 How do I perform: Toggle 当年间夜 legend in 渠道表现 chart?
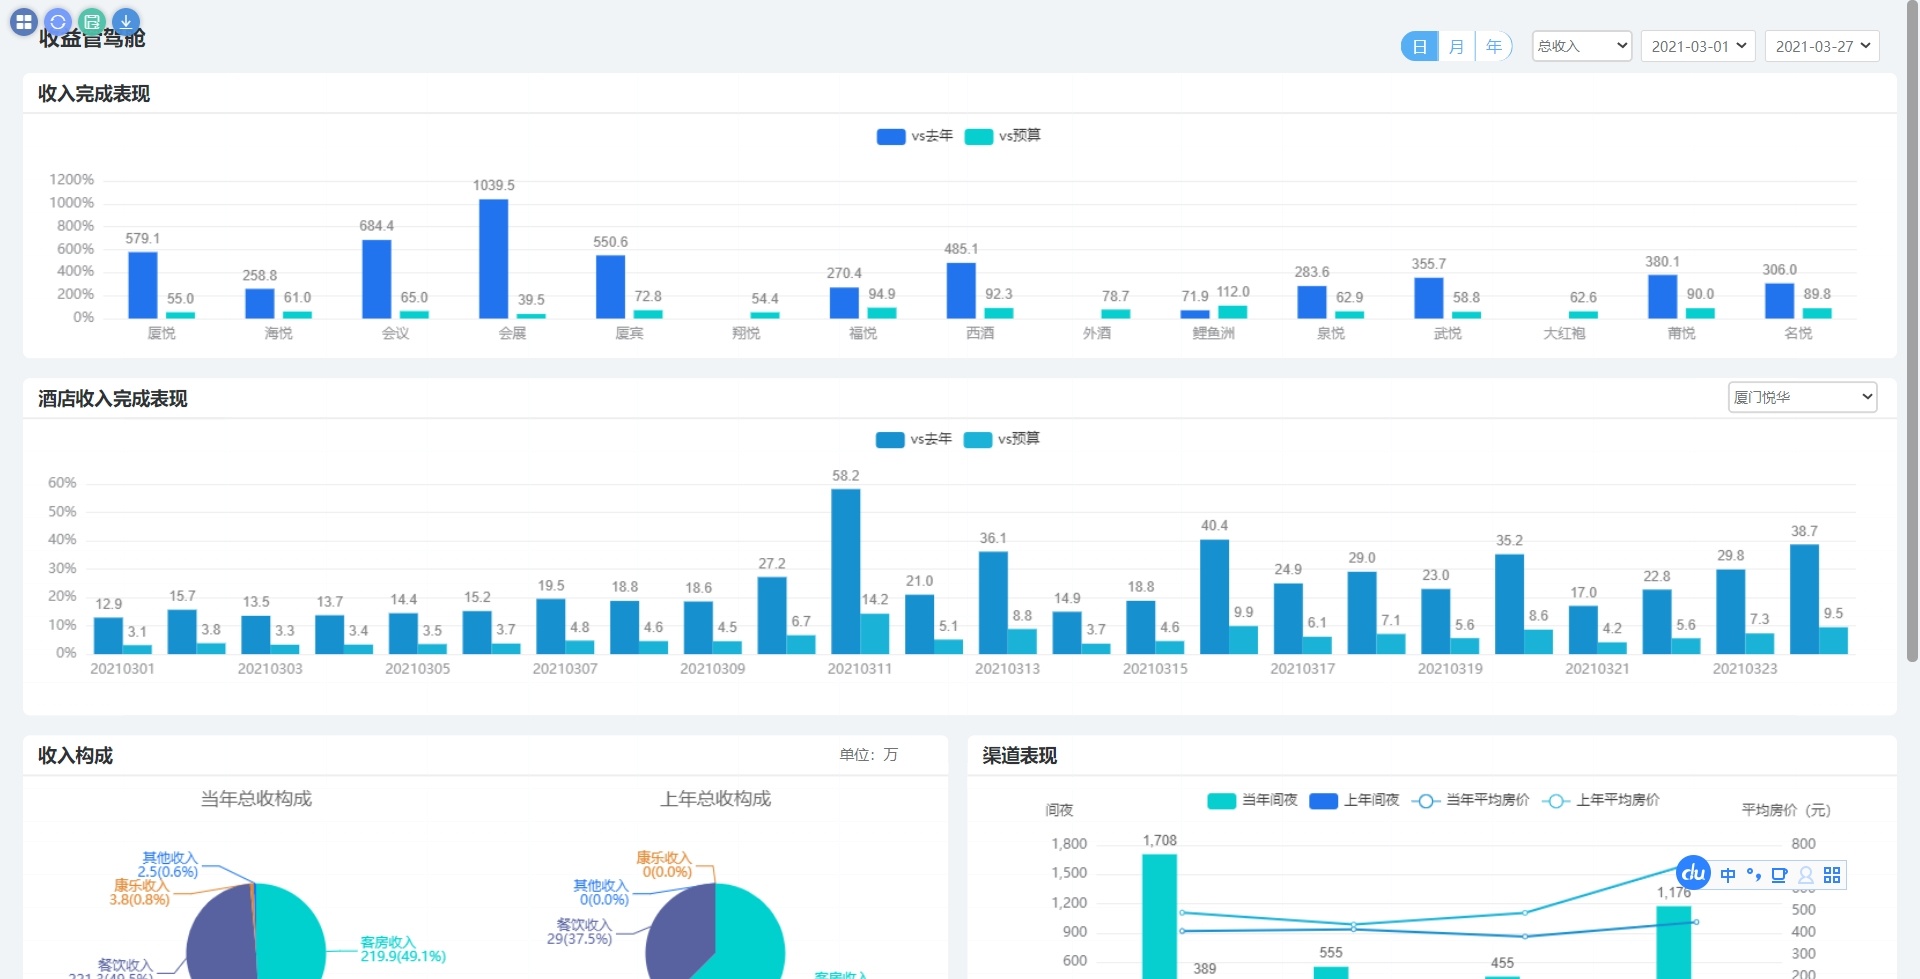1253,800
